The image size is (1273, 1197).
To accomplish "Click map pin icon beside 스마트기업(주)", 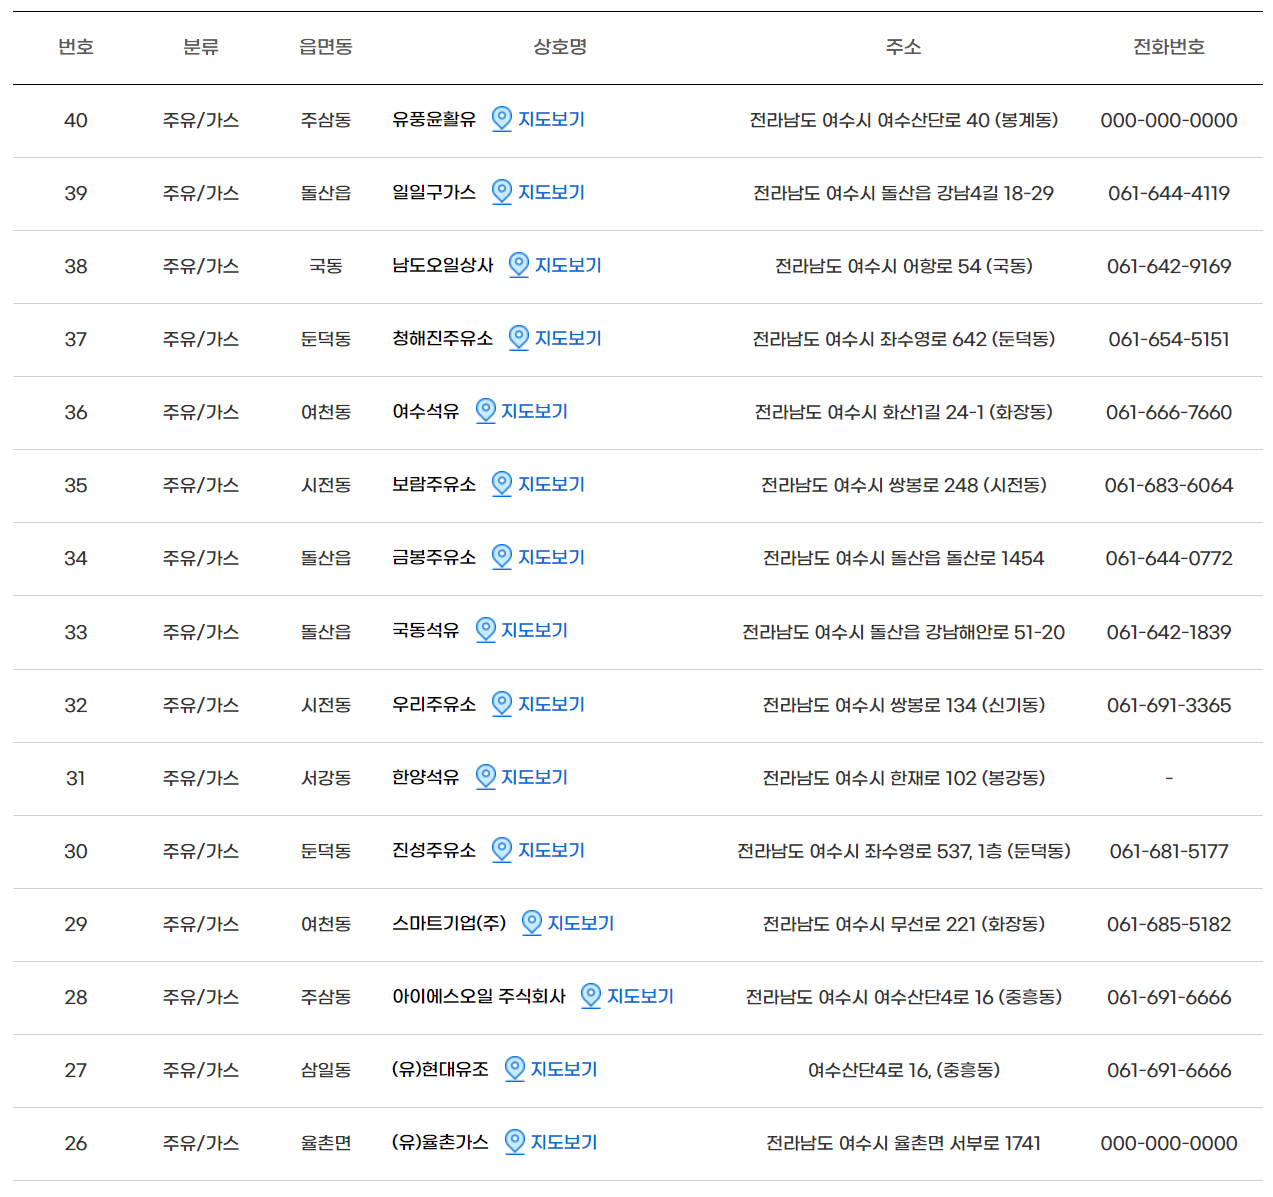I will coord(532,923).
